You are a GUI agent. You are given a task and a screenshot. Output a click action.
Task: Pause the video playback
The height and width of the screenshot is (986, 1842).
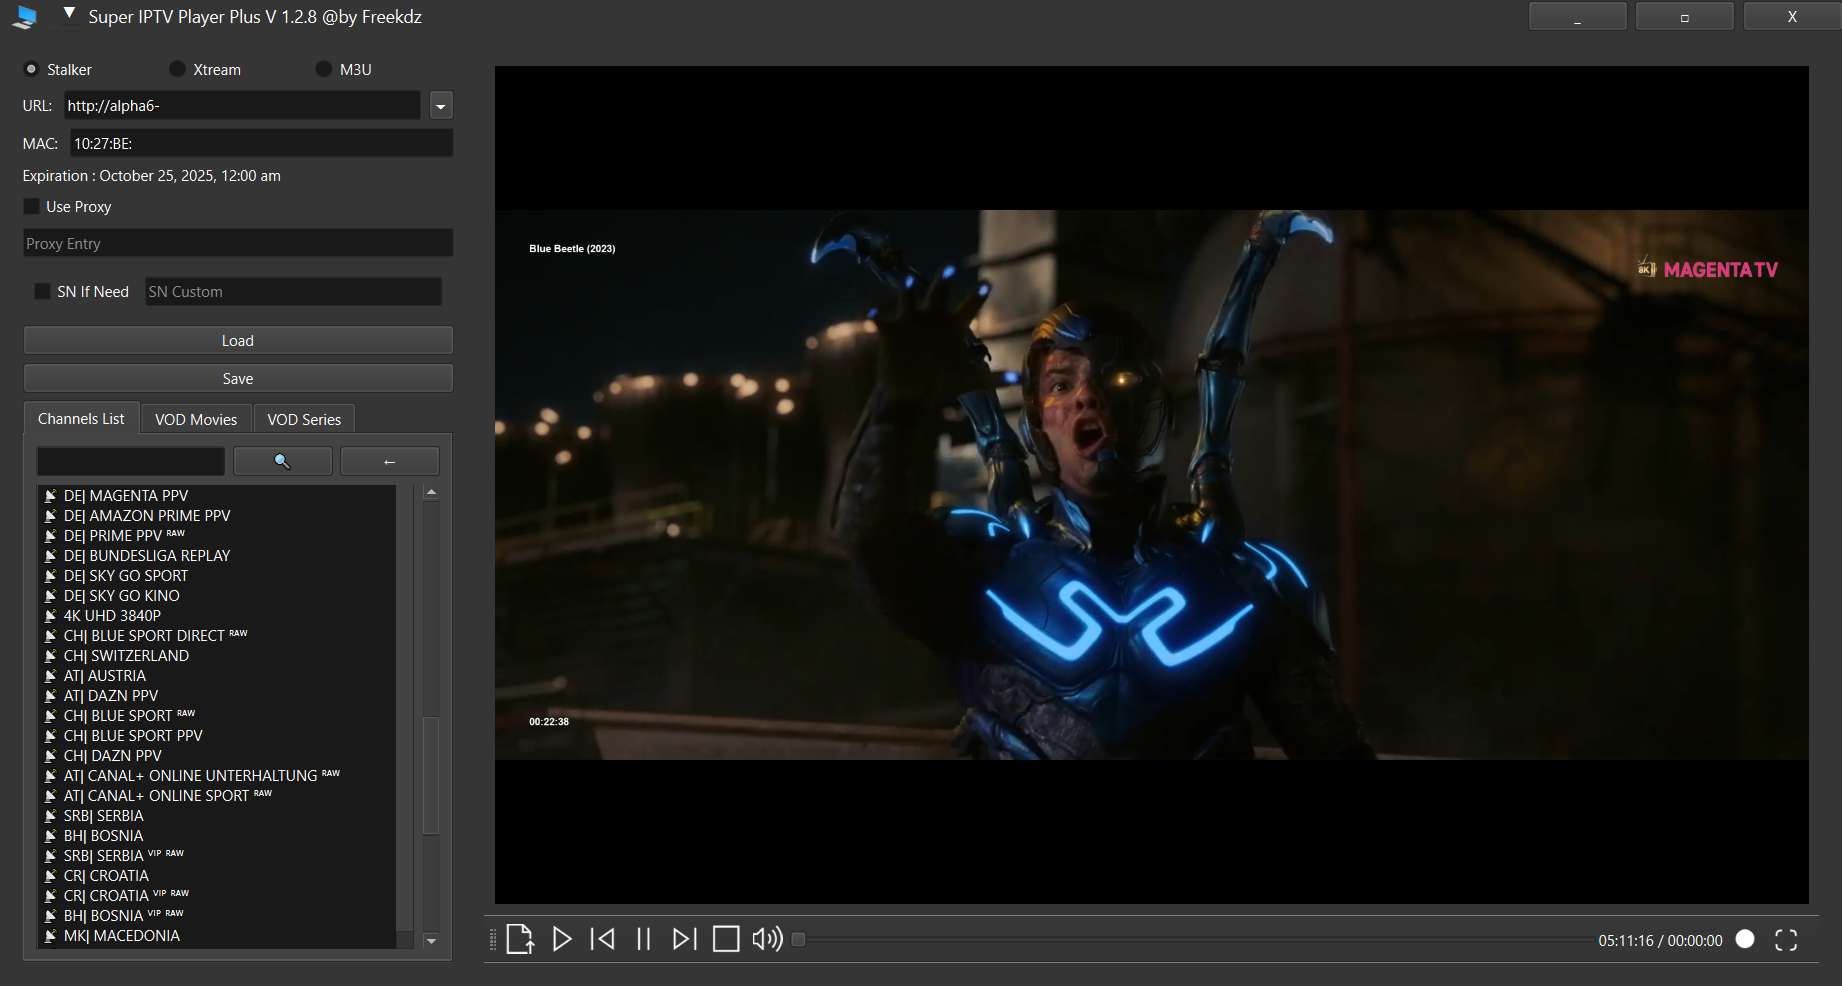644,939
